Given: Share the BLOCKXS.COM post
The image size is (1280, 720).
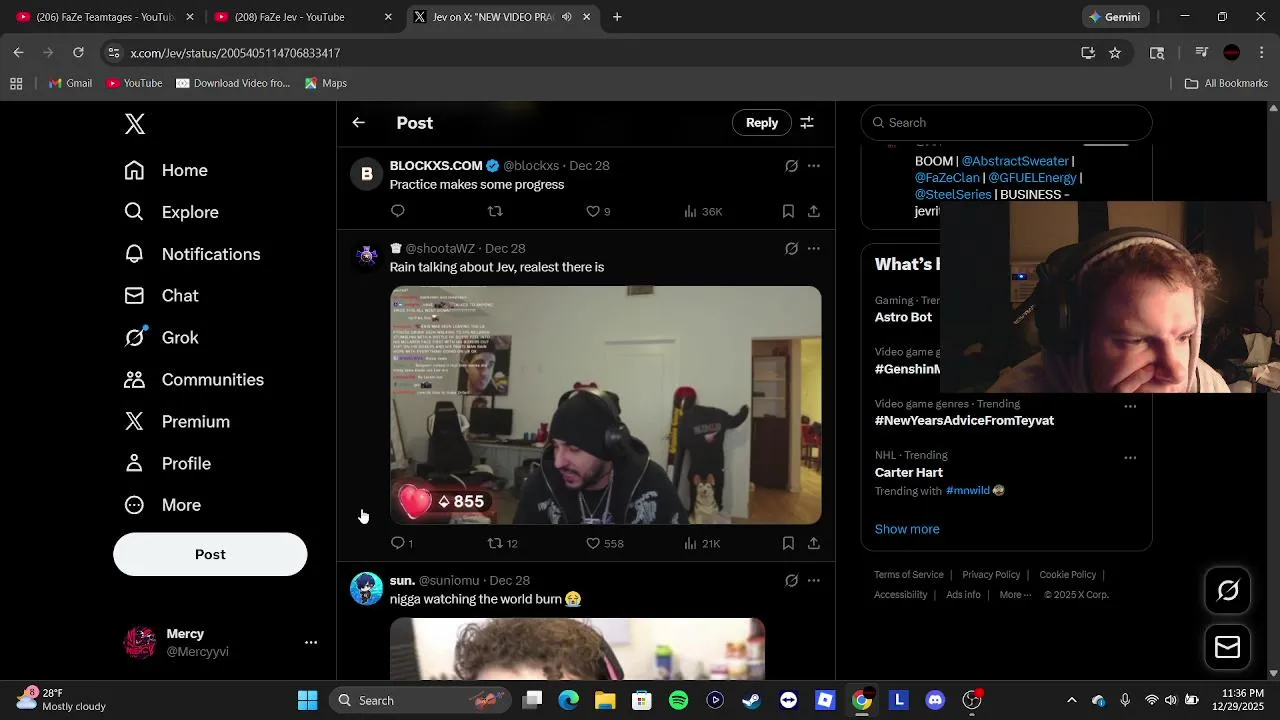Looking at the screenshot, I should 814,211.
